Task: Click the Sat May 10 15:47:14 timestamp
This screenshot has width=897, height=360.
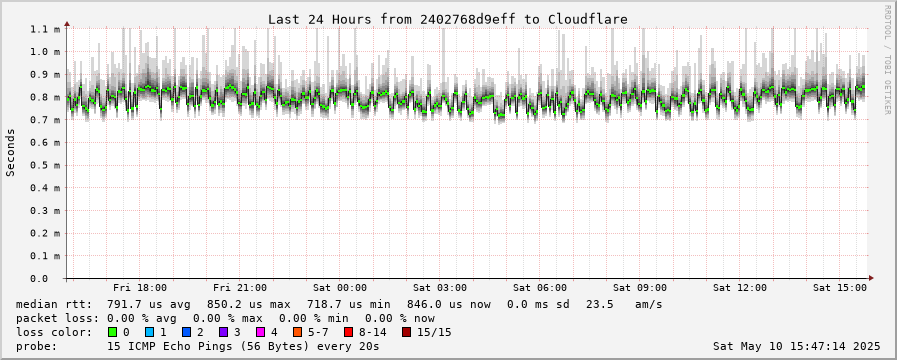Action: [x=797, y=346]
